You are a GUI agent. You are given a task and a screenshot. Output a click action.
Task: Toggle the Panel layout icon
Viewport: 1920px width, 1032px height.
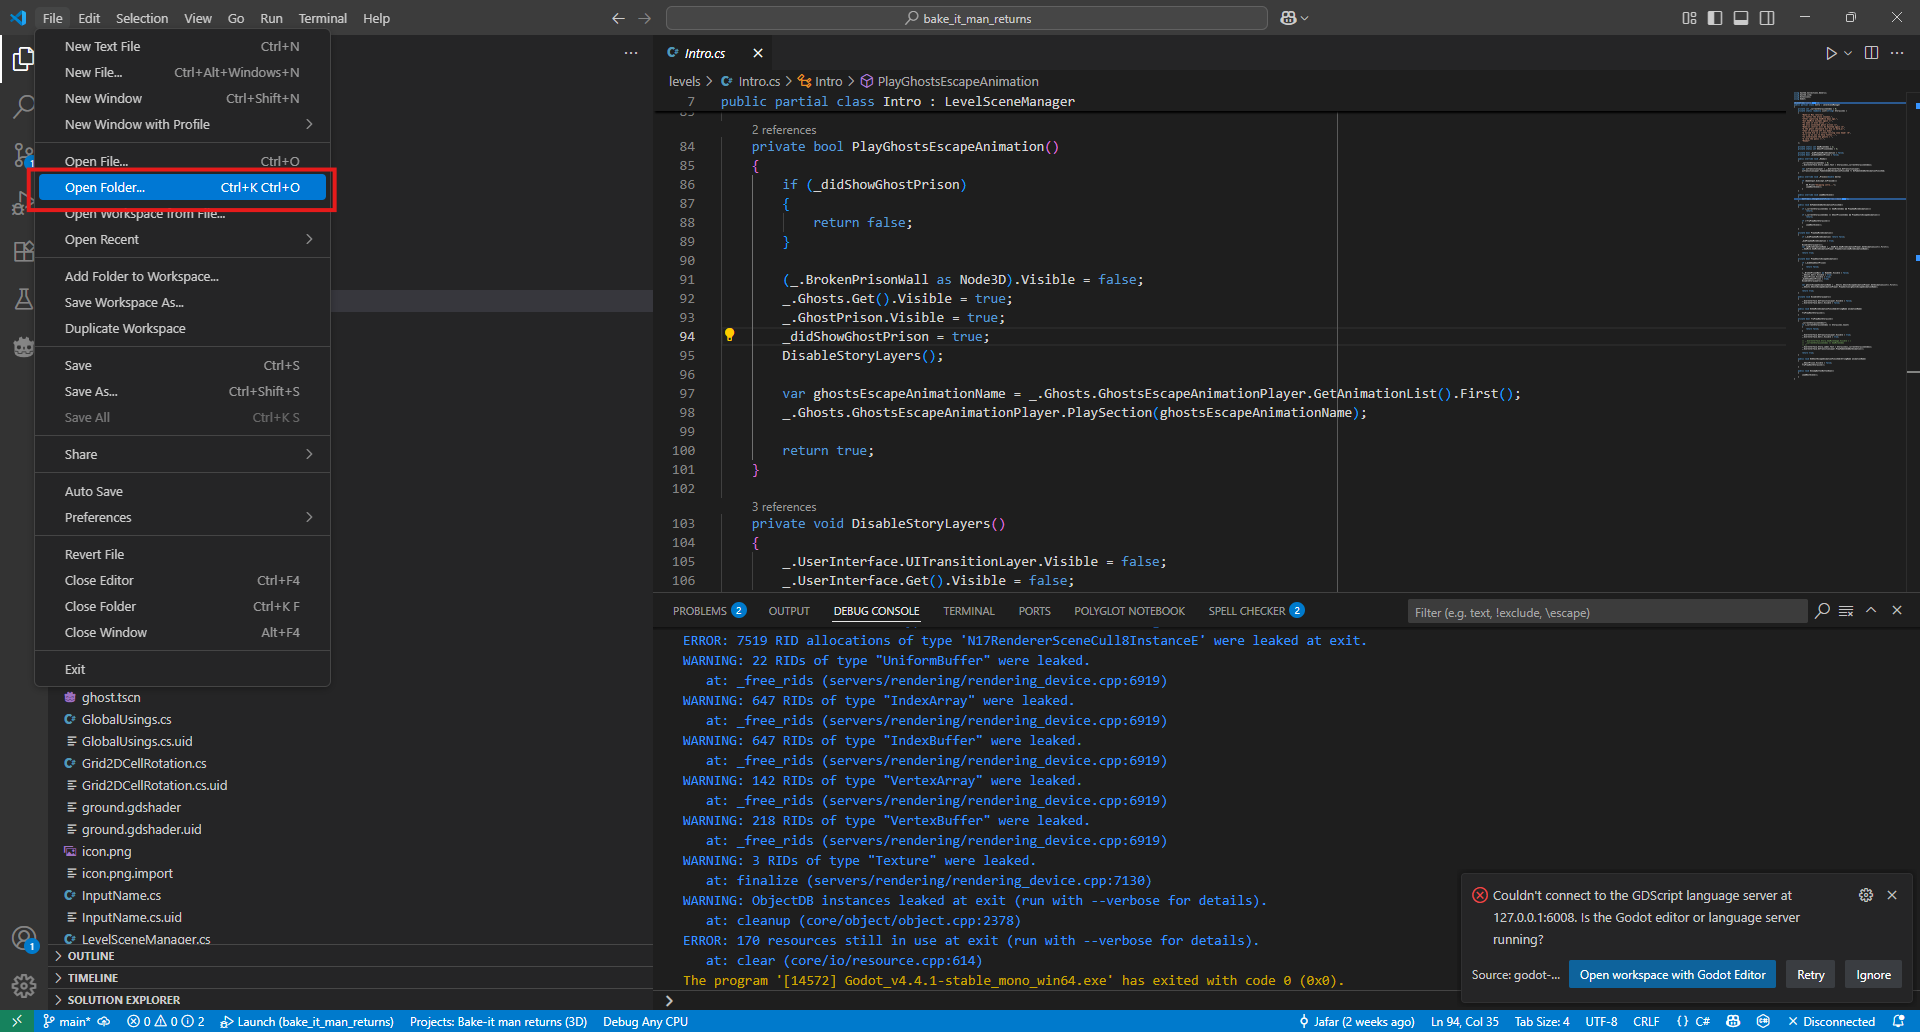coord(1741,18)
